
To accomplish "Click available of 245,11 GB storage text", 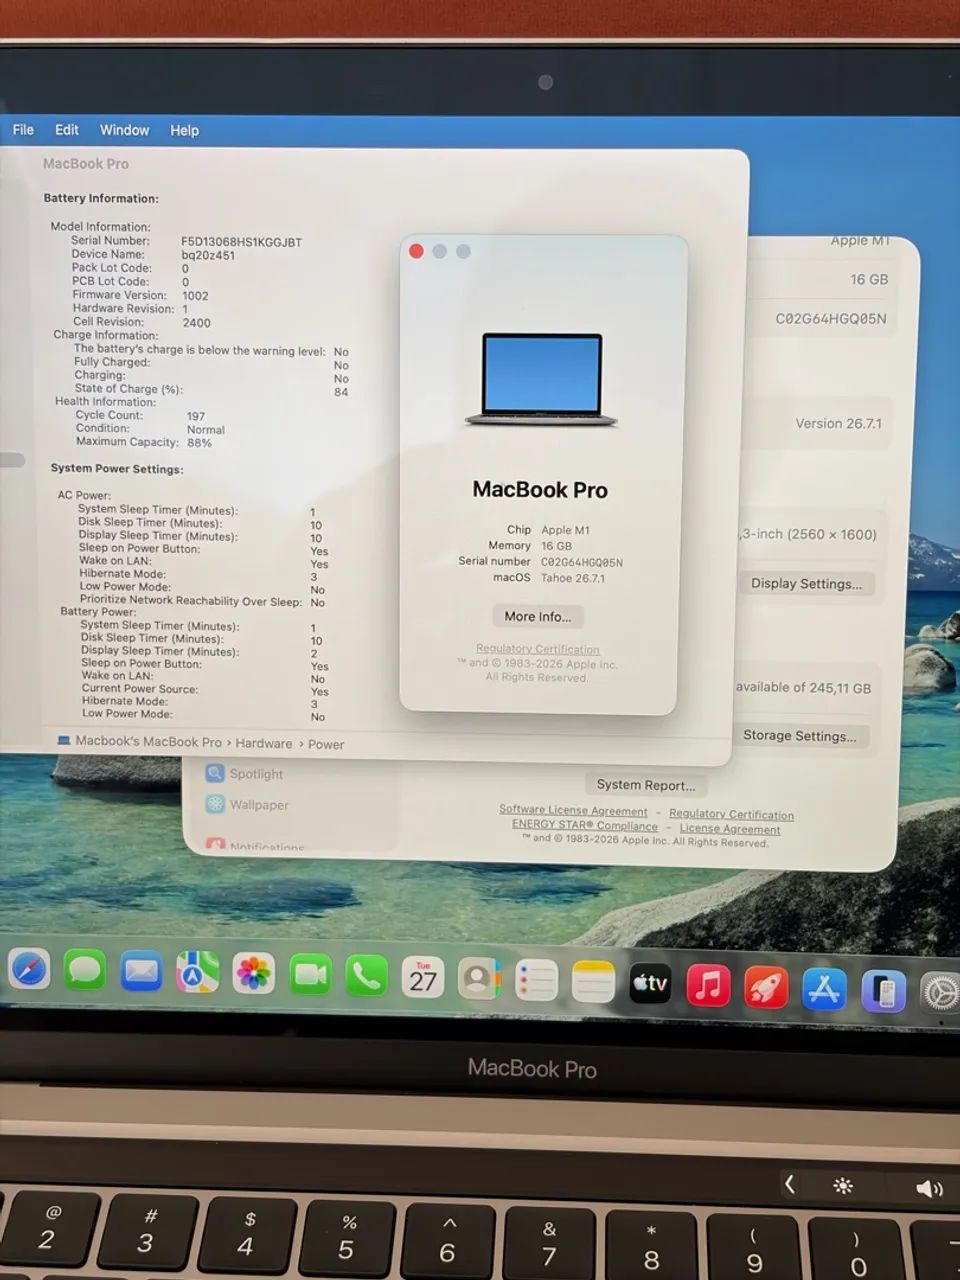I will [803, 687].
